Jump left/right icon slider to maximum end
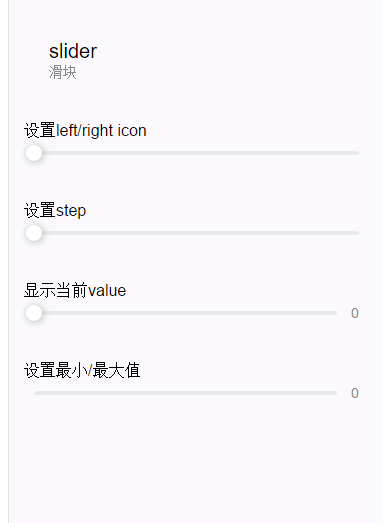The height and width of the screenshot is (523, 384). pos(358,153)
